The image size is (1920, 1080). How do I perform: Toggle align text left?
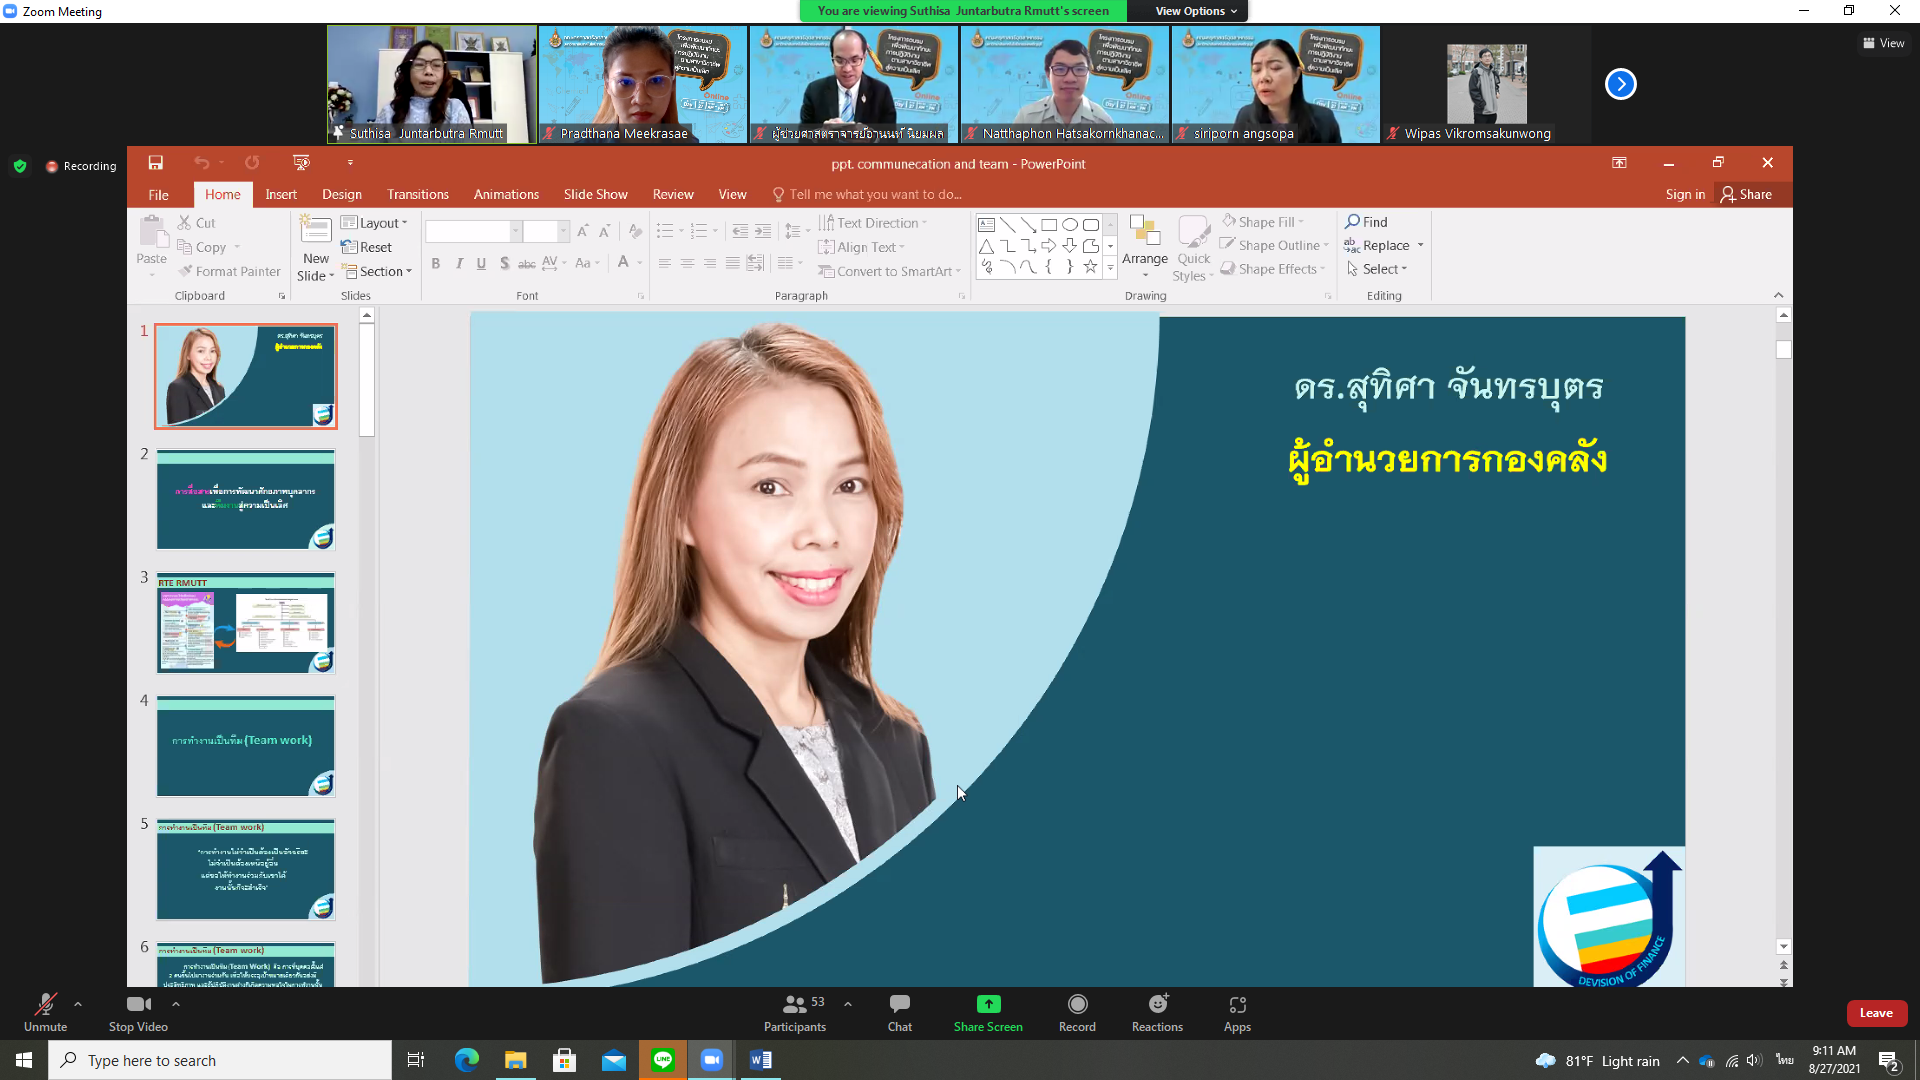point(664,263)
